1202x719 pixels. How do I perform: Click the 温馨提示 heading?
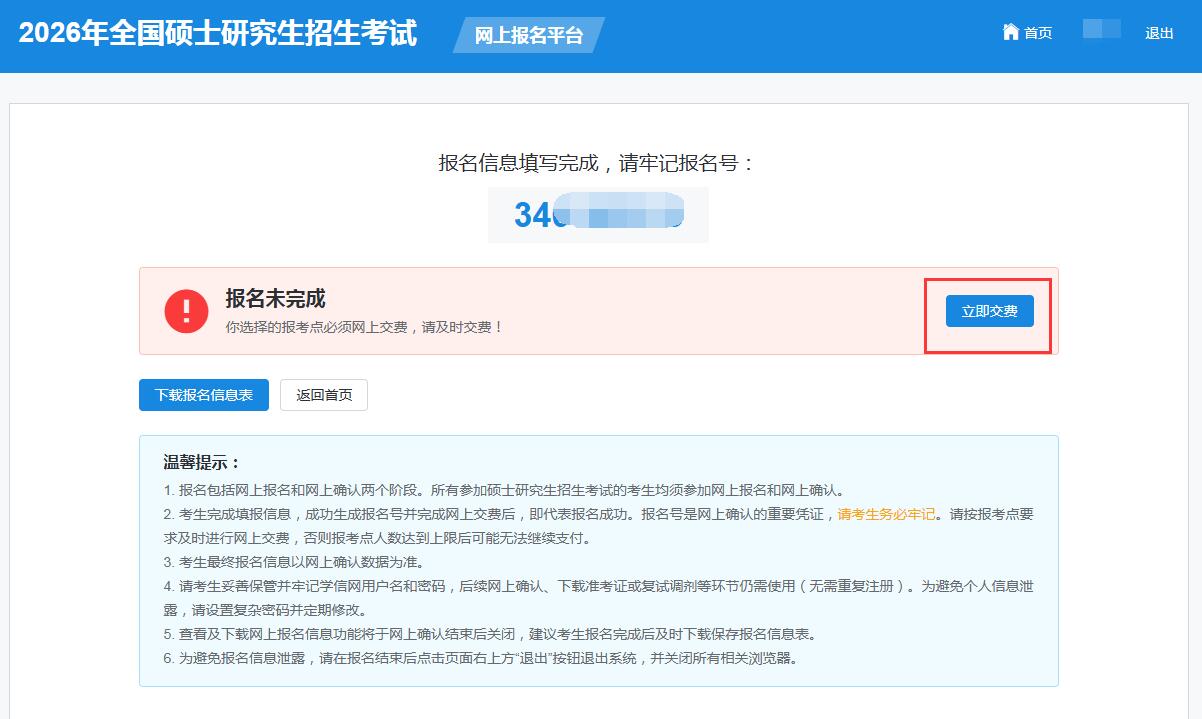click(202, 463)
